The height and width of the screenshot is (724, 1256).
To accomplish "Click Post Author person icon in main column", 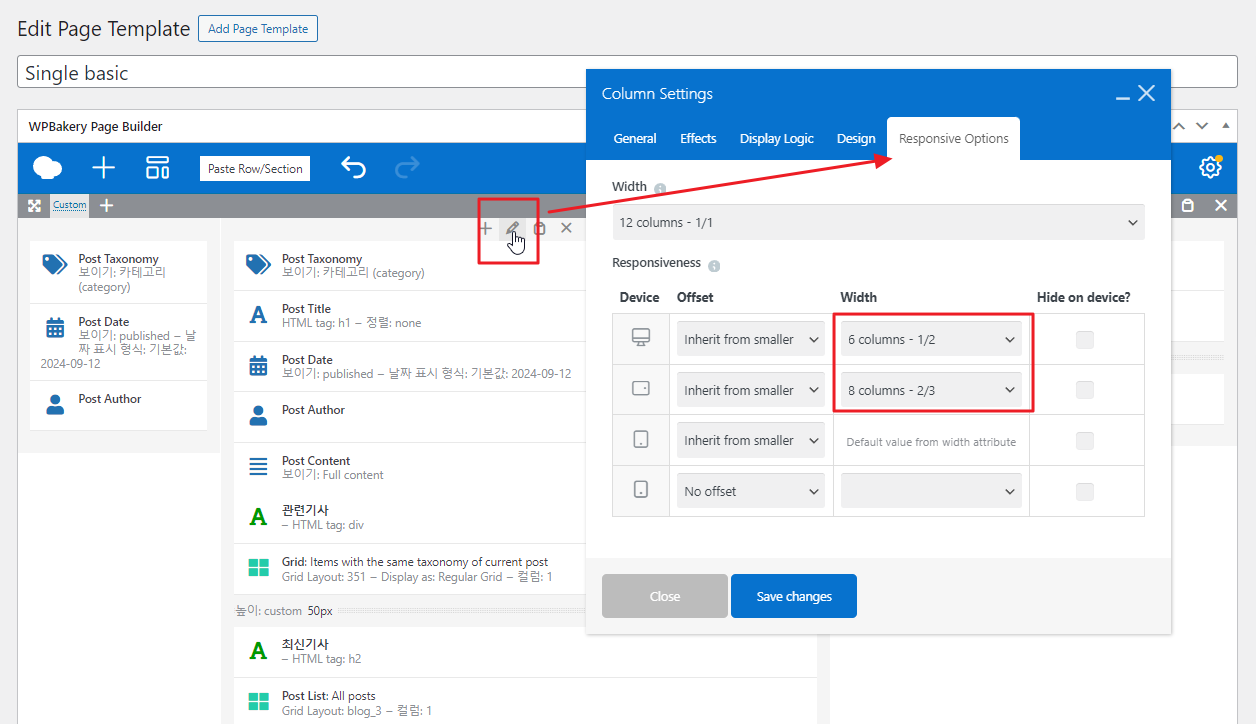I will tap(258, 416).
